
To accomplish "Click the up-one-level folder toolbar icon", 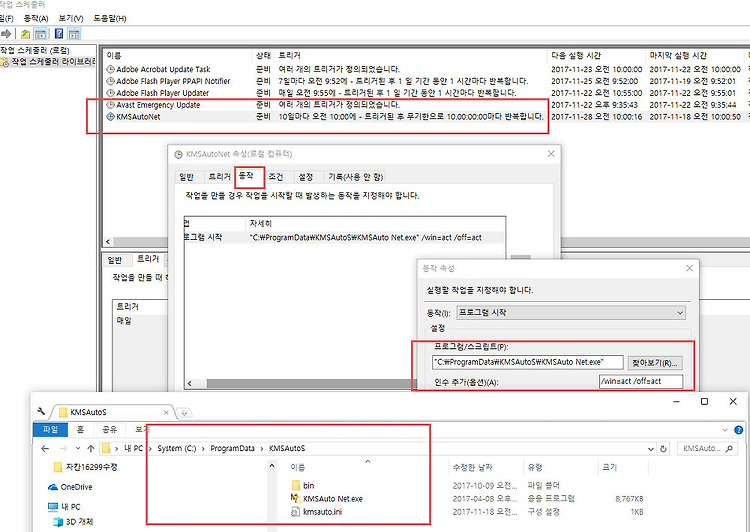I will tap(25, 34).
